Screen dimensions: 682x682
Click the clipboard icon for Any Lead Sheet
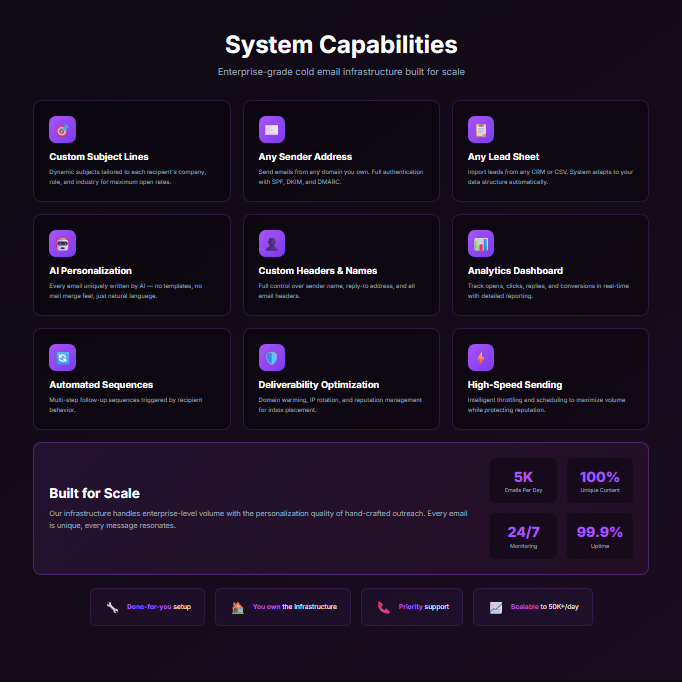pyautogui.click(x=481, y=129)
